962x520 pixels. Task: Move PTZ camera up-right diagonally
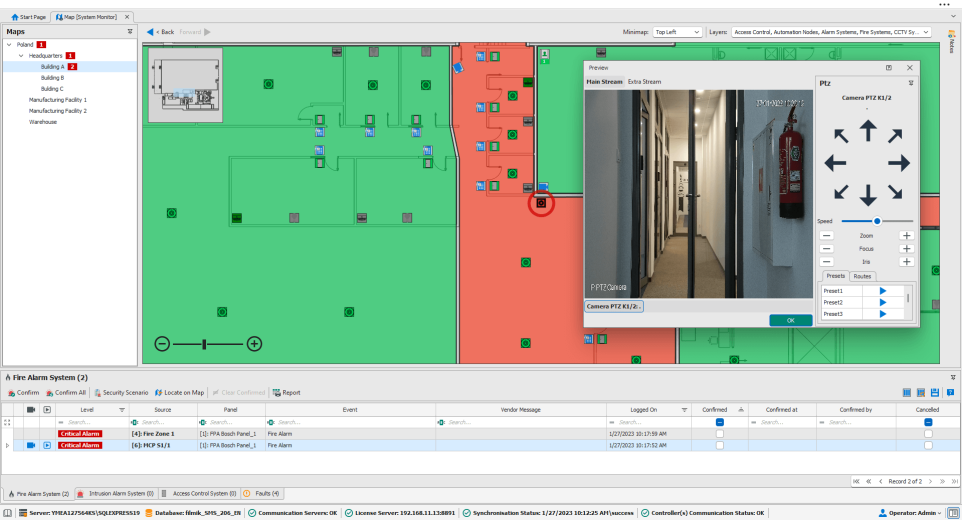pyautogui.click(x=895, y=136)
